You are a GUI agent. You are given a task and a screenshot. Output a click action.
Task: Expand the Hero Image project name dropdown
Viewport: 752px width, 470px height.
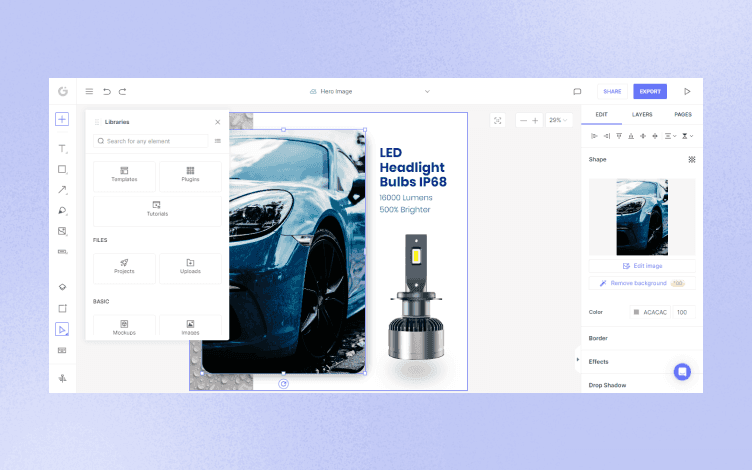(427, 91)
